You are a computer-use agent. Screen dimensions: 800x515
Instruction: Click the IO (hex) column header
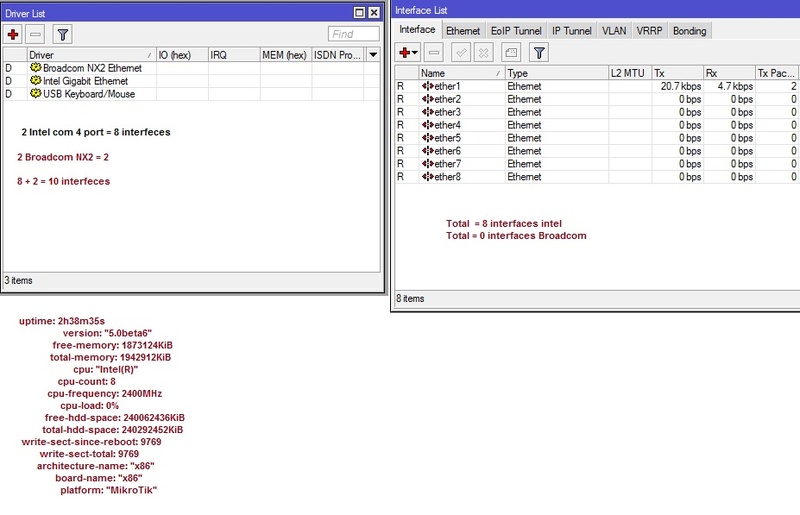tap(182, 55)
